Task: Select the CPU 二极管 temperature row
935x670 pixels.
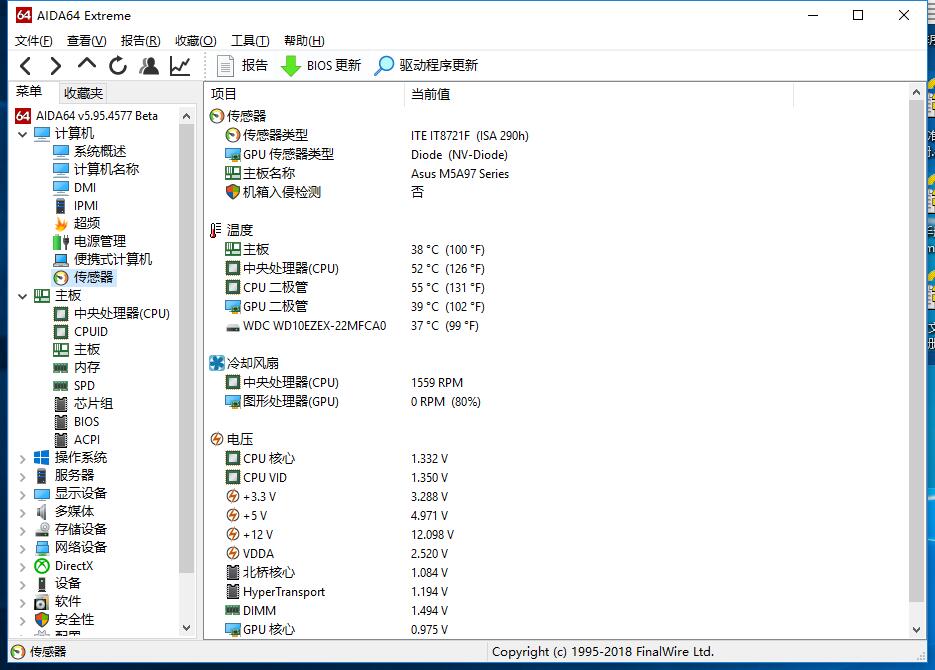Action: 355,287
